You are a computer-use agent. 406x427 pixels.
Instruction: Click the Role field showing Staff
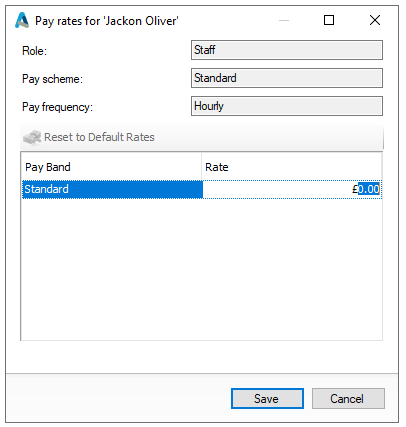287,50
